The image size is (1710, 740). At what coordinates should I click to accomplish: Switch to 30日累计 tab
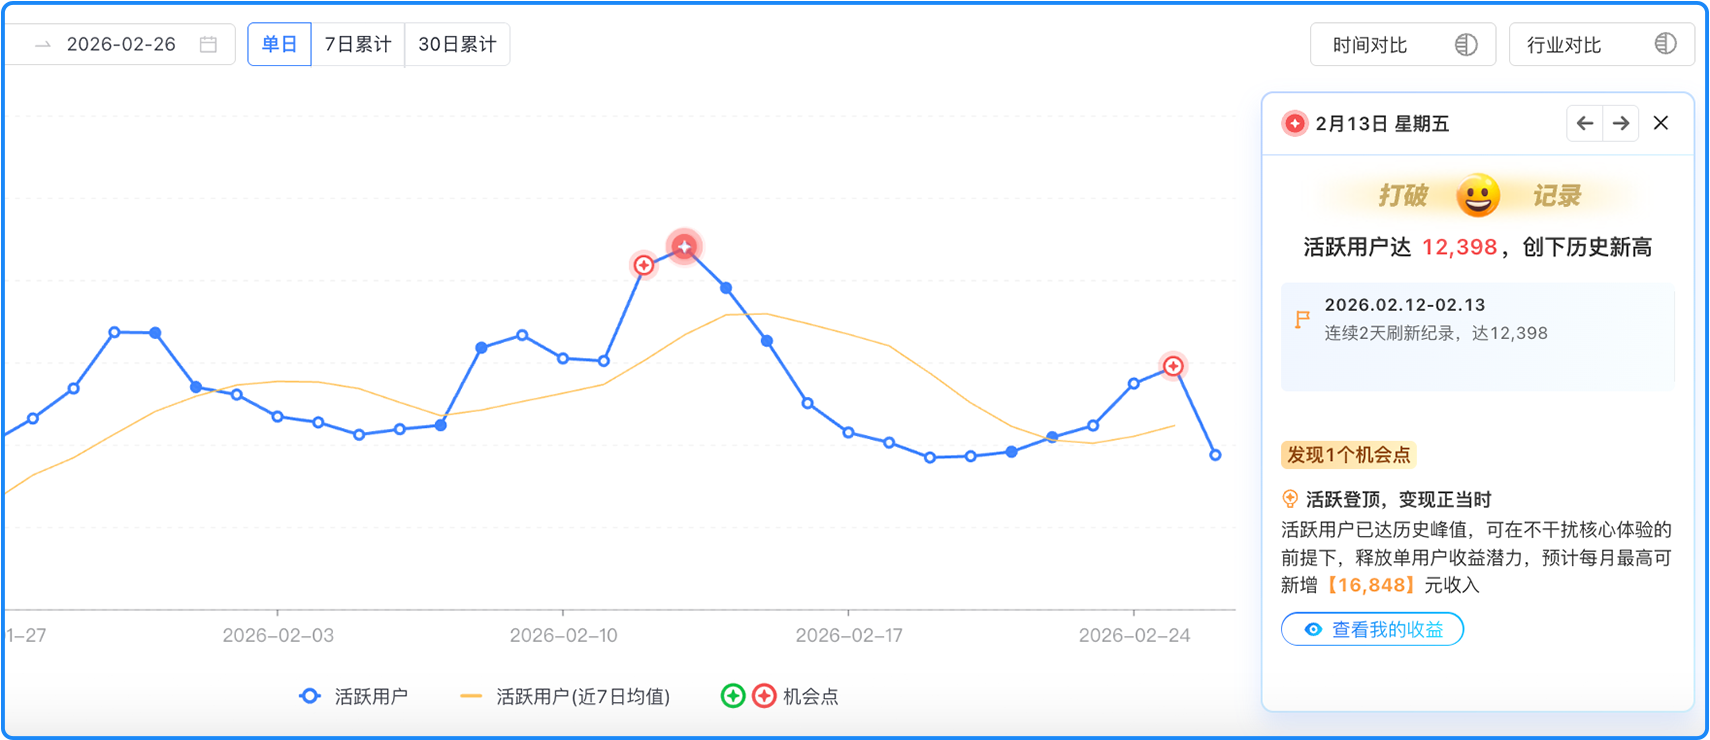(x=457, y=44)
